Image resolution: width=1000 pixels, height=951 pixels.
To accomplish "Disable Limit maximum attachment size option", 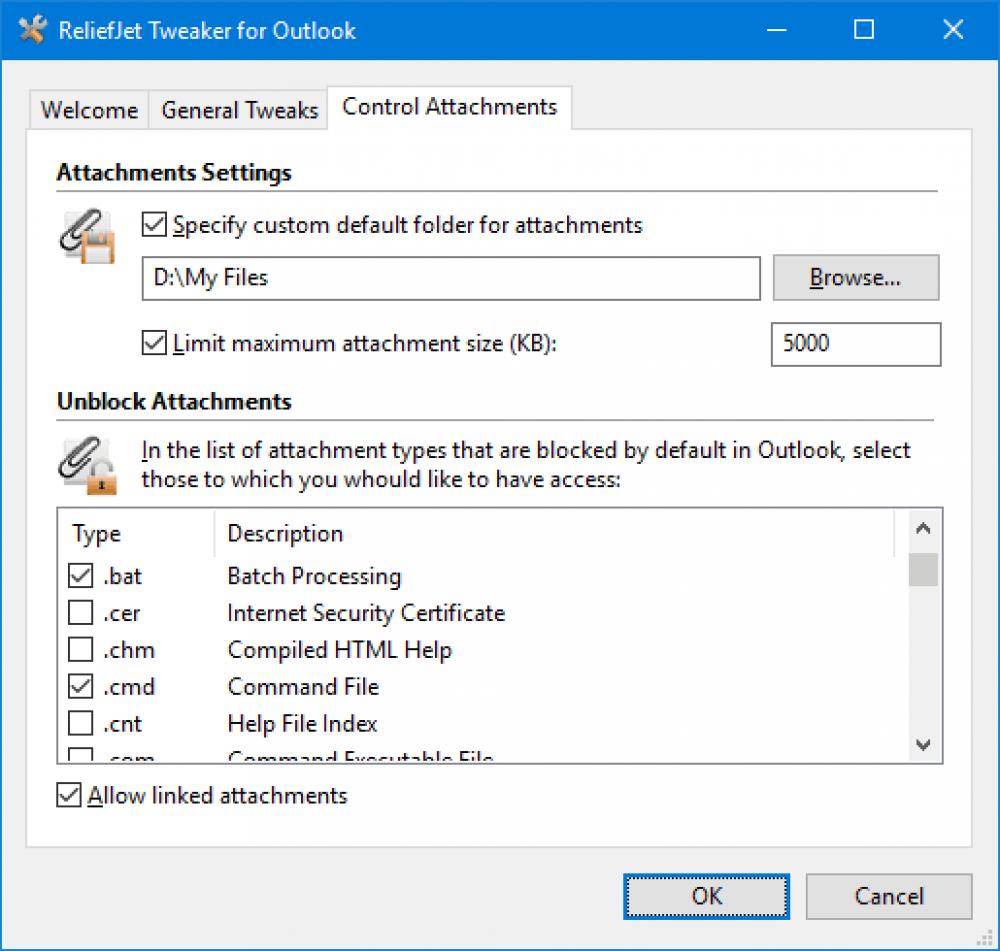I will point(152,343).
